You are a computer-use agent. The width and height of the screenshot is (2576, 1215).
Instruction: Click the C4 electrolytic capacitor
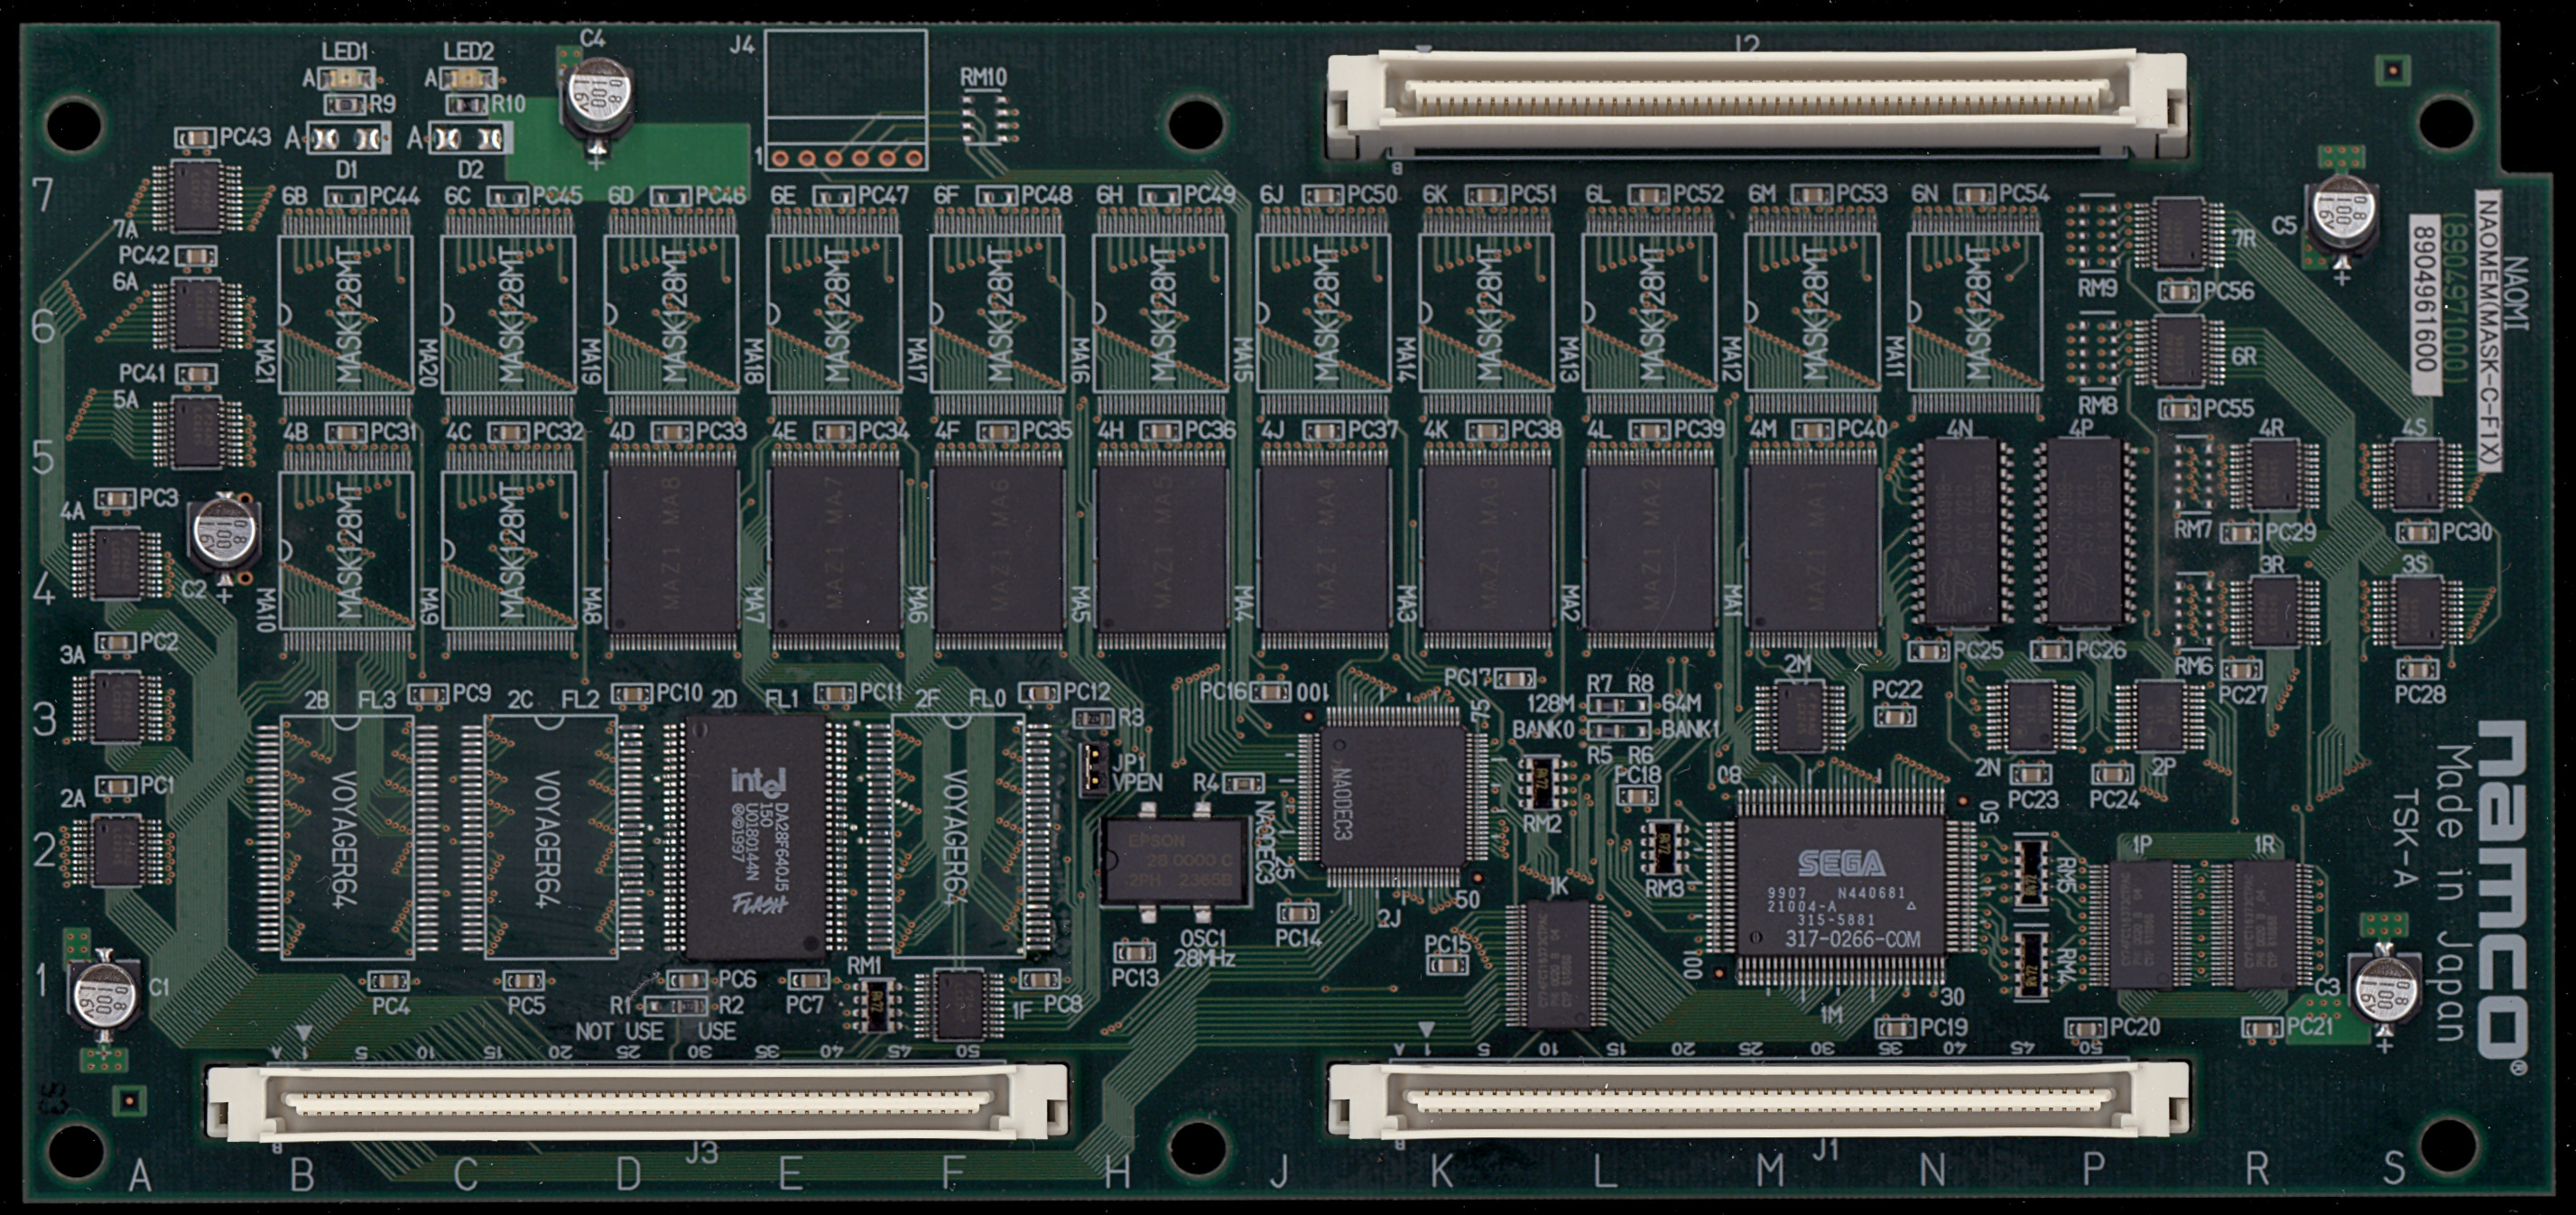tap(598, 95)
